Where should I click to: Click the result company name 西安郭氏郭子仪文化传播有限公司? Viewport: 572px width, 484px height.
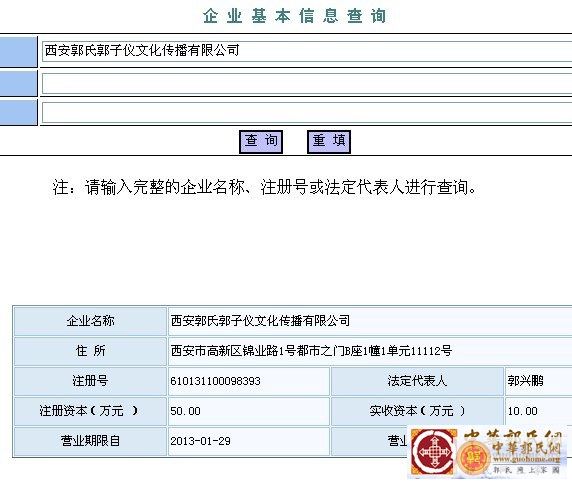click(x=260, y=321)
